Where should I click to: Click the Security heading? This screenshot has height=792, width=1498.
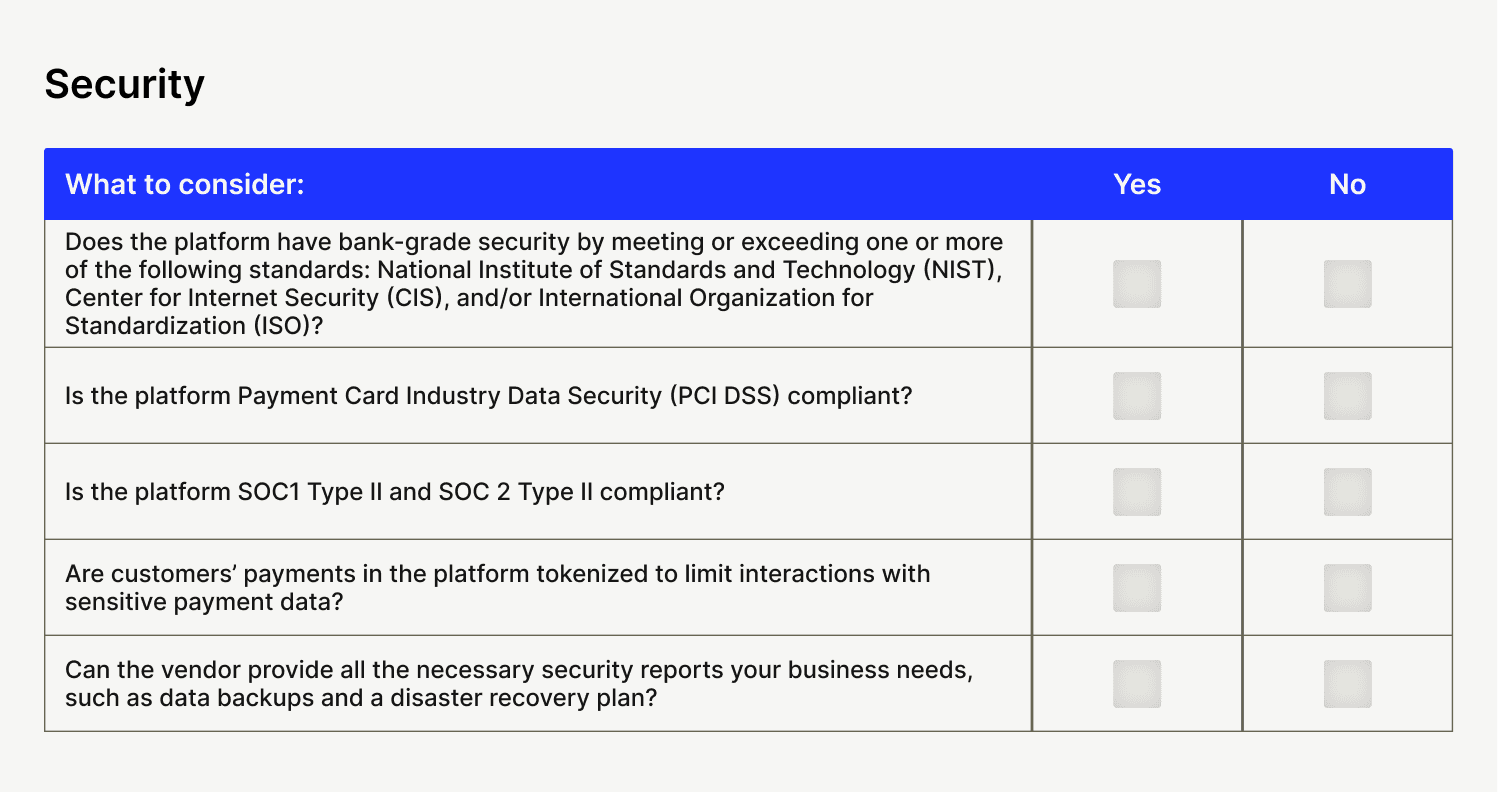tap(124, 84)
